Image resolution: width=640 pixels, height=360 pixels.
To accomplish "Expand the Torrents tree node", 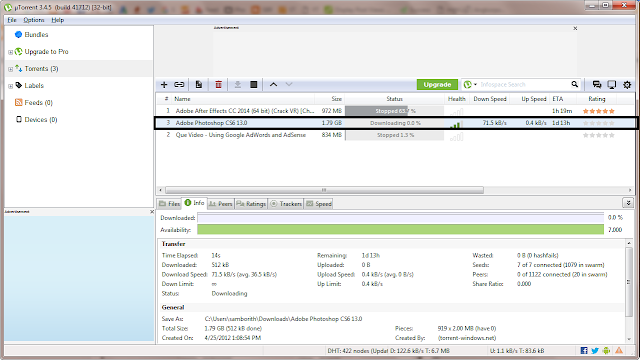I will click(10, 69).
